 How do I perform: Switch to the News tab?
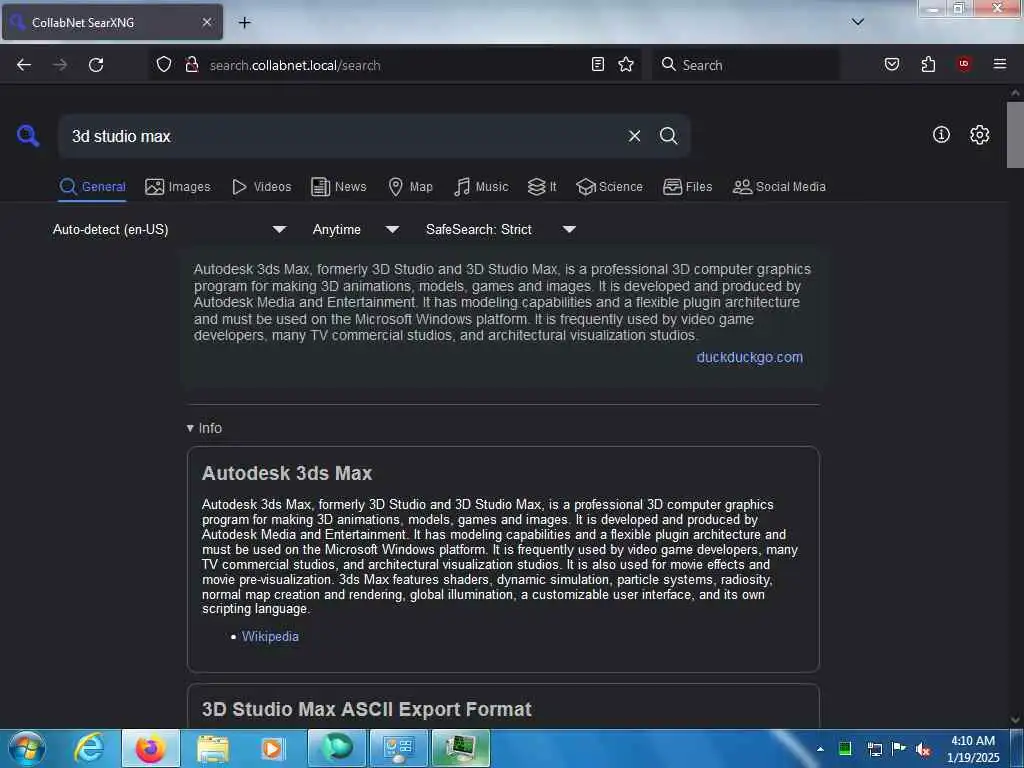pos(339,187)
